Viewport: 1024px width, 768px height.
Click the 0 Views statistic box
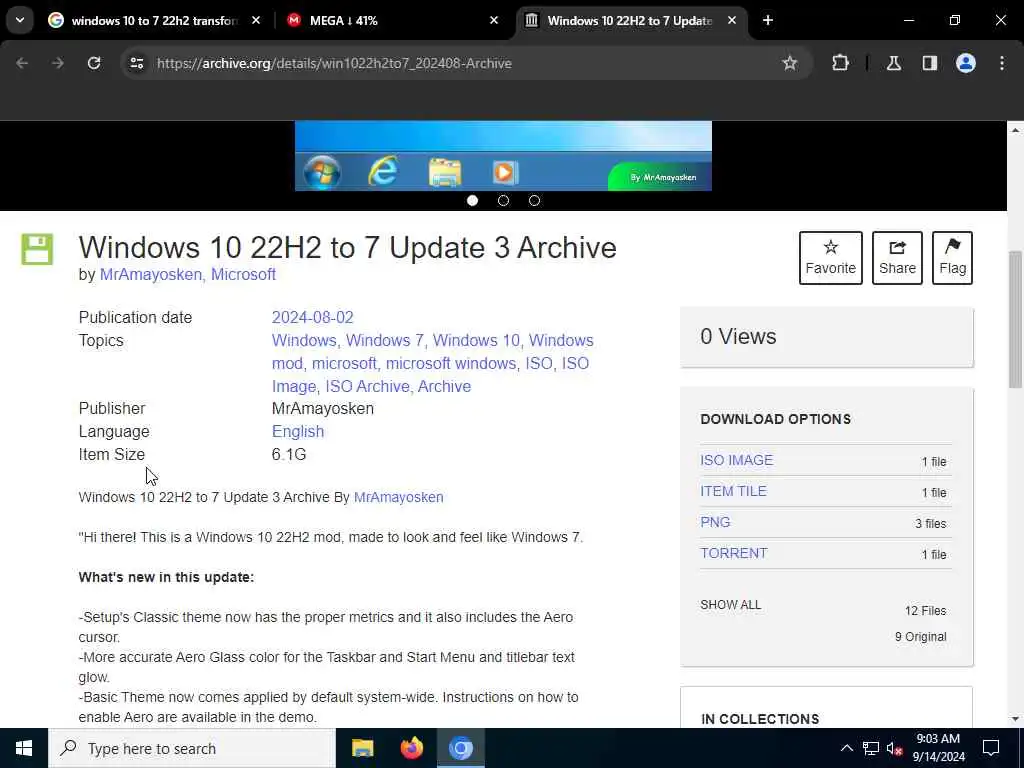[826, 337]
